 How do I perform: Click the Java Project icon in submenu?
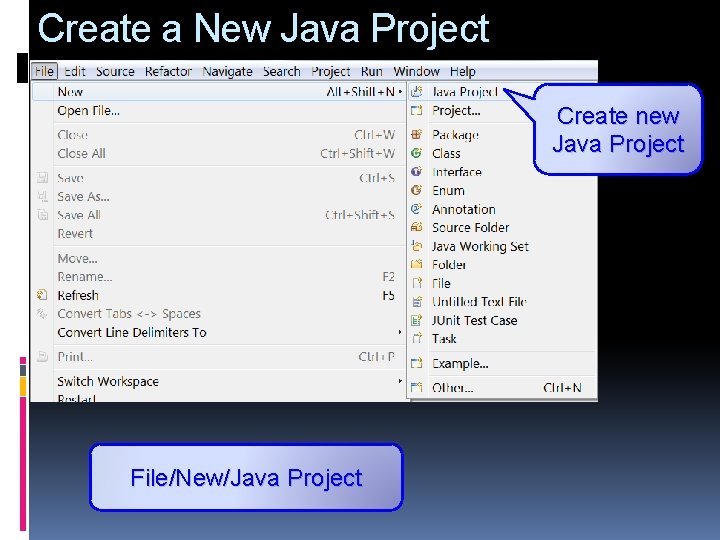416,91
